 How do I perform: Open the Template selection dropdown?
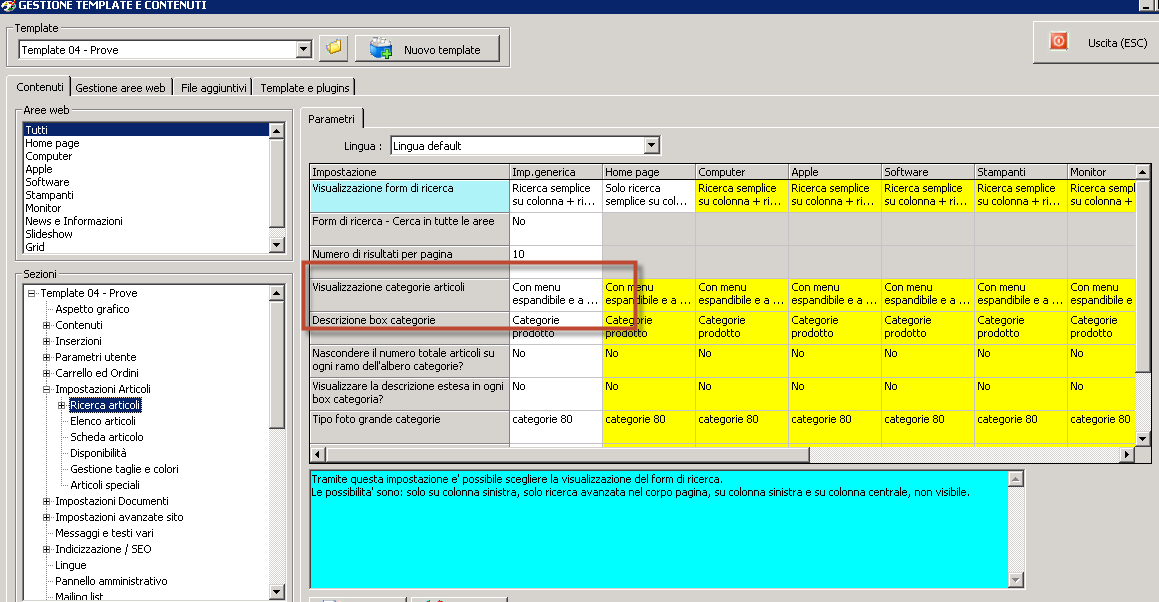click(304, 50)
